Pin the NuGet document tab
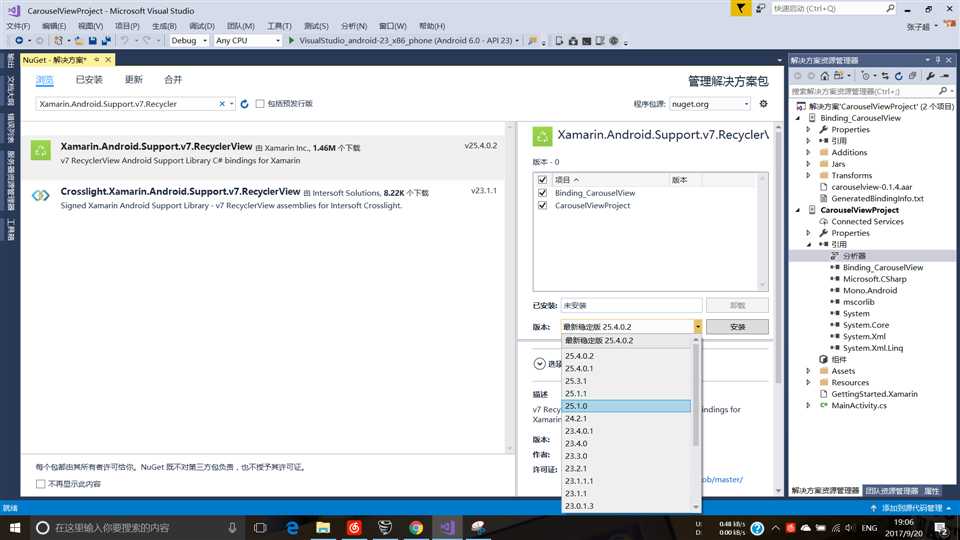 point(97,60)
